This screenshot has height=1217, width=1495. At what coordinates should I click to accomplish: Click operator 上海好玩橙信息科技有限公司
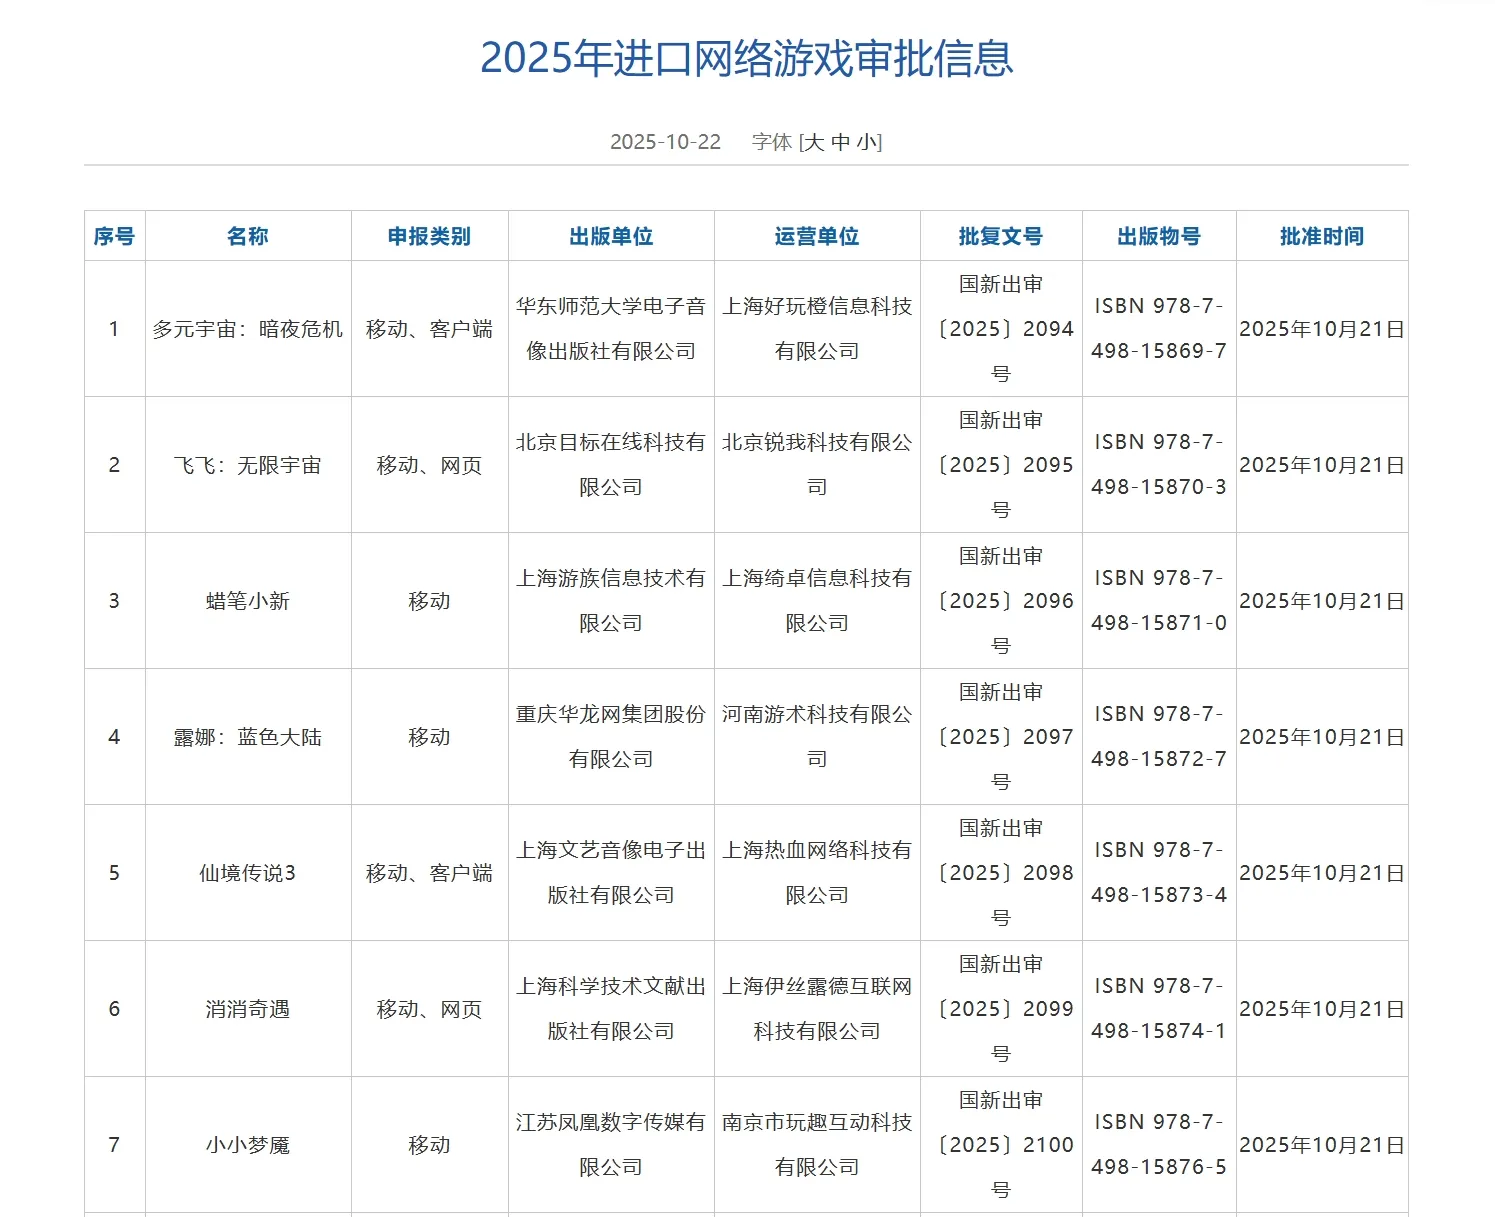[x=817, y=329]
